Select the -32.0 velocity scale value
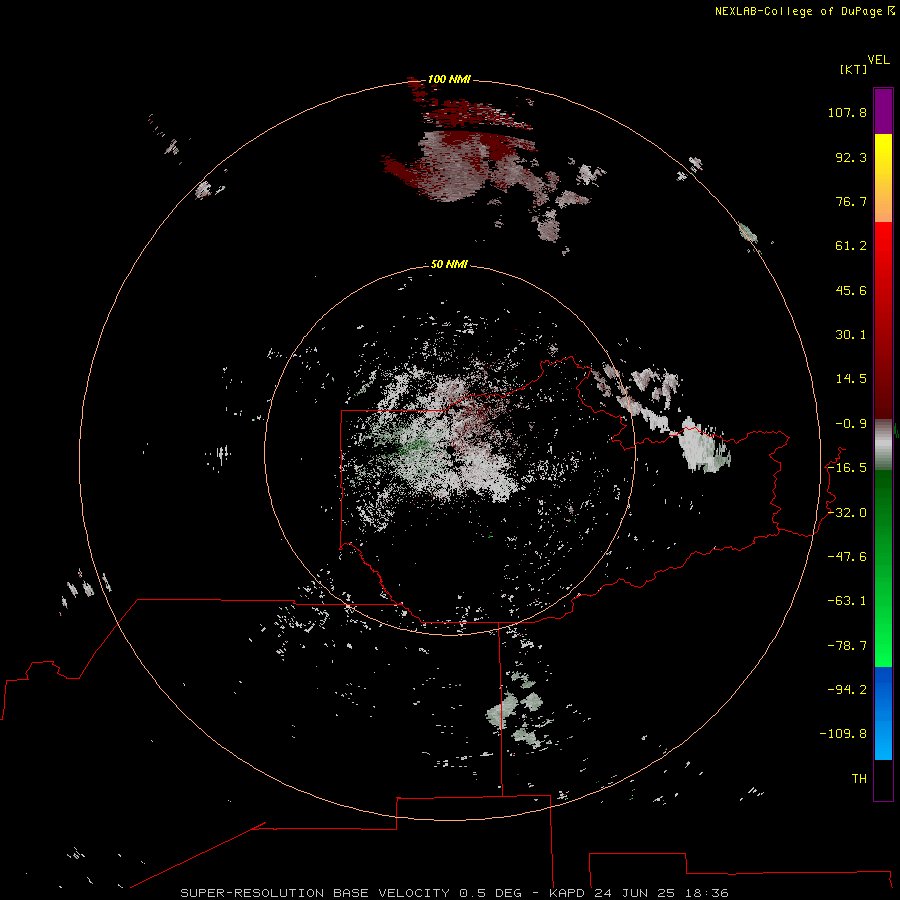Viewport: 900px width, 900px height. (847, 513)
